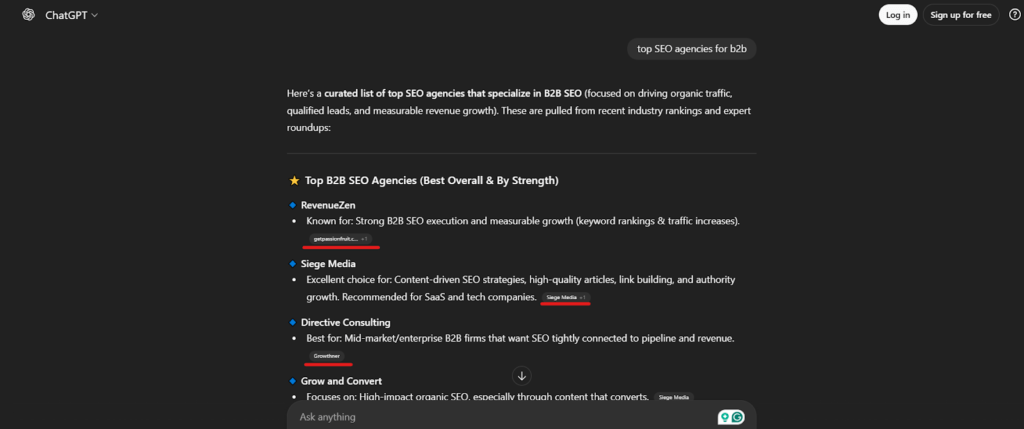Open the getpassionfruit citation source chip
This screenshot has height=429, width=1024.
click(340, 239)
